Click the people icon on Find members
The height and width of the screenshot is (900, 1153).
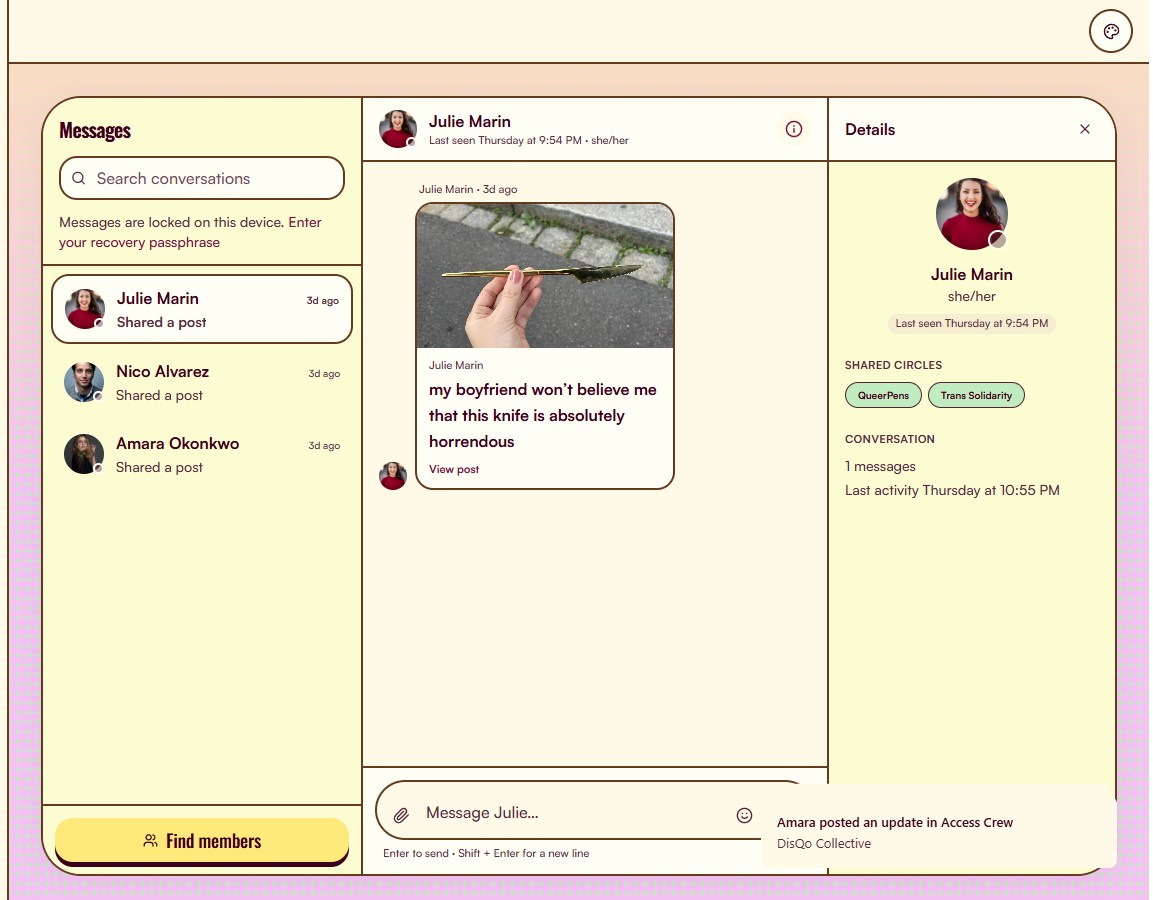(150, 840)
